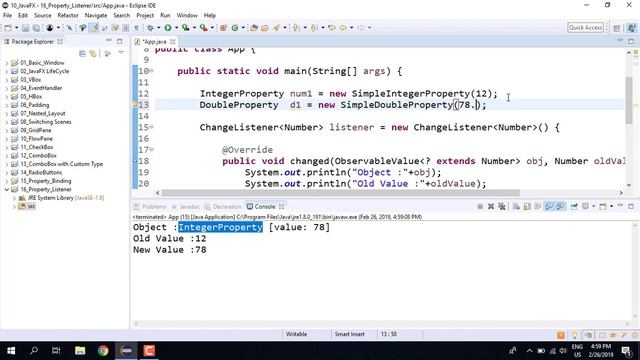The height and width of the screenshot is (360, 640).
Task: Expand the 01_Basic_Window project
Action: 7,63
